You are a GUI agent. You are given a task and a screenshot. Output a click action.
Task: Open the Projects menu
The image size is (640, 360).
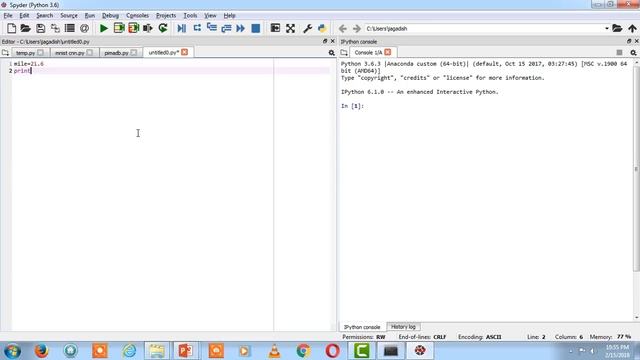[x=166, y=16]
